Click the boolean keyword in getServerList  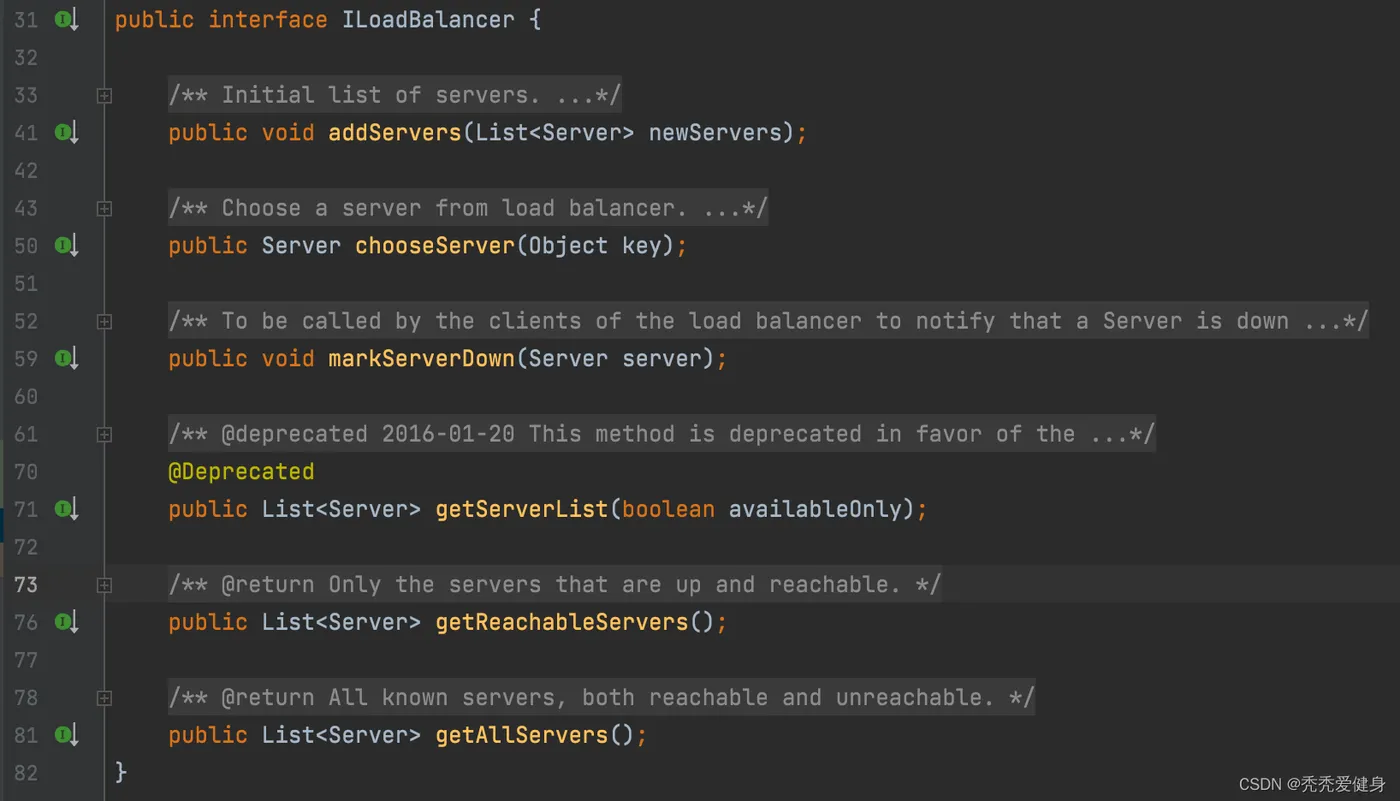point(668,509)
